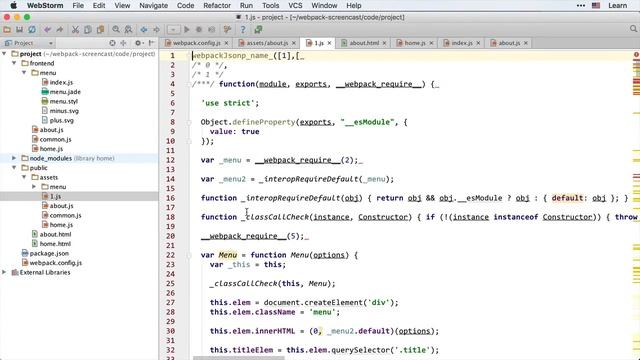Click the scroll-from-source target icon

(112, 43)
